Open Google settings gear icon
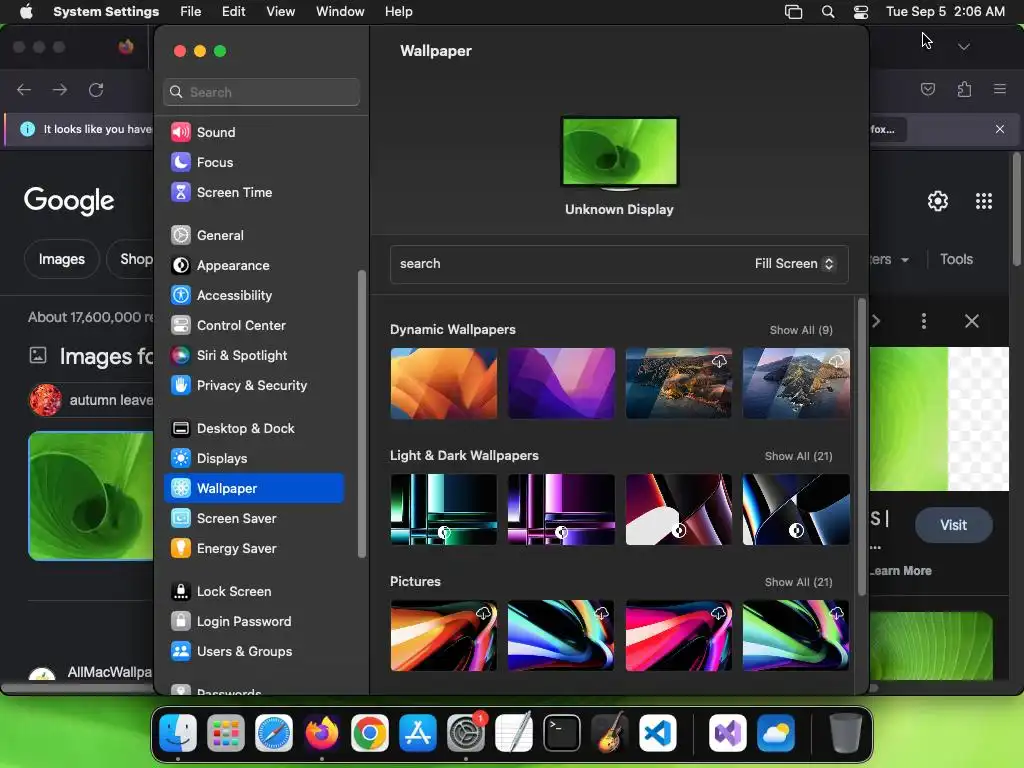The width and height of the screenshot is (1024, 768). point(938,201)
